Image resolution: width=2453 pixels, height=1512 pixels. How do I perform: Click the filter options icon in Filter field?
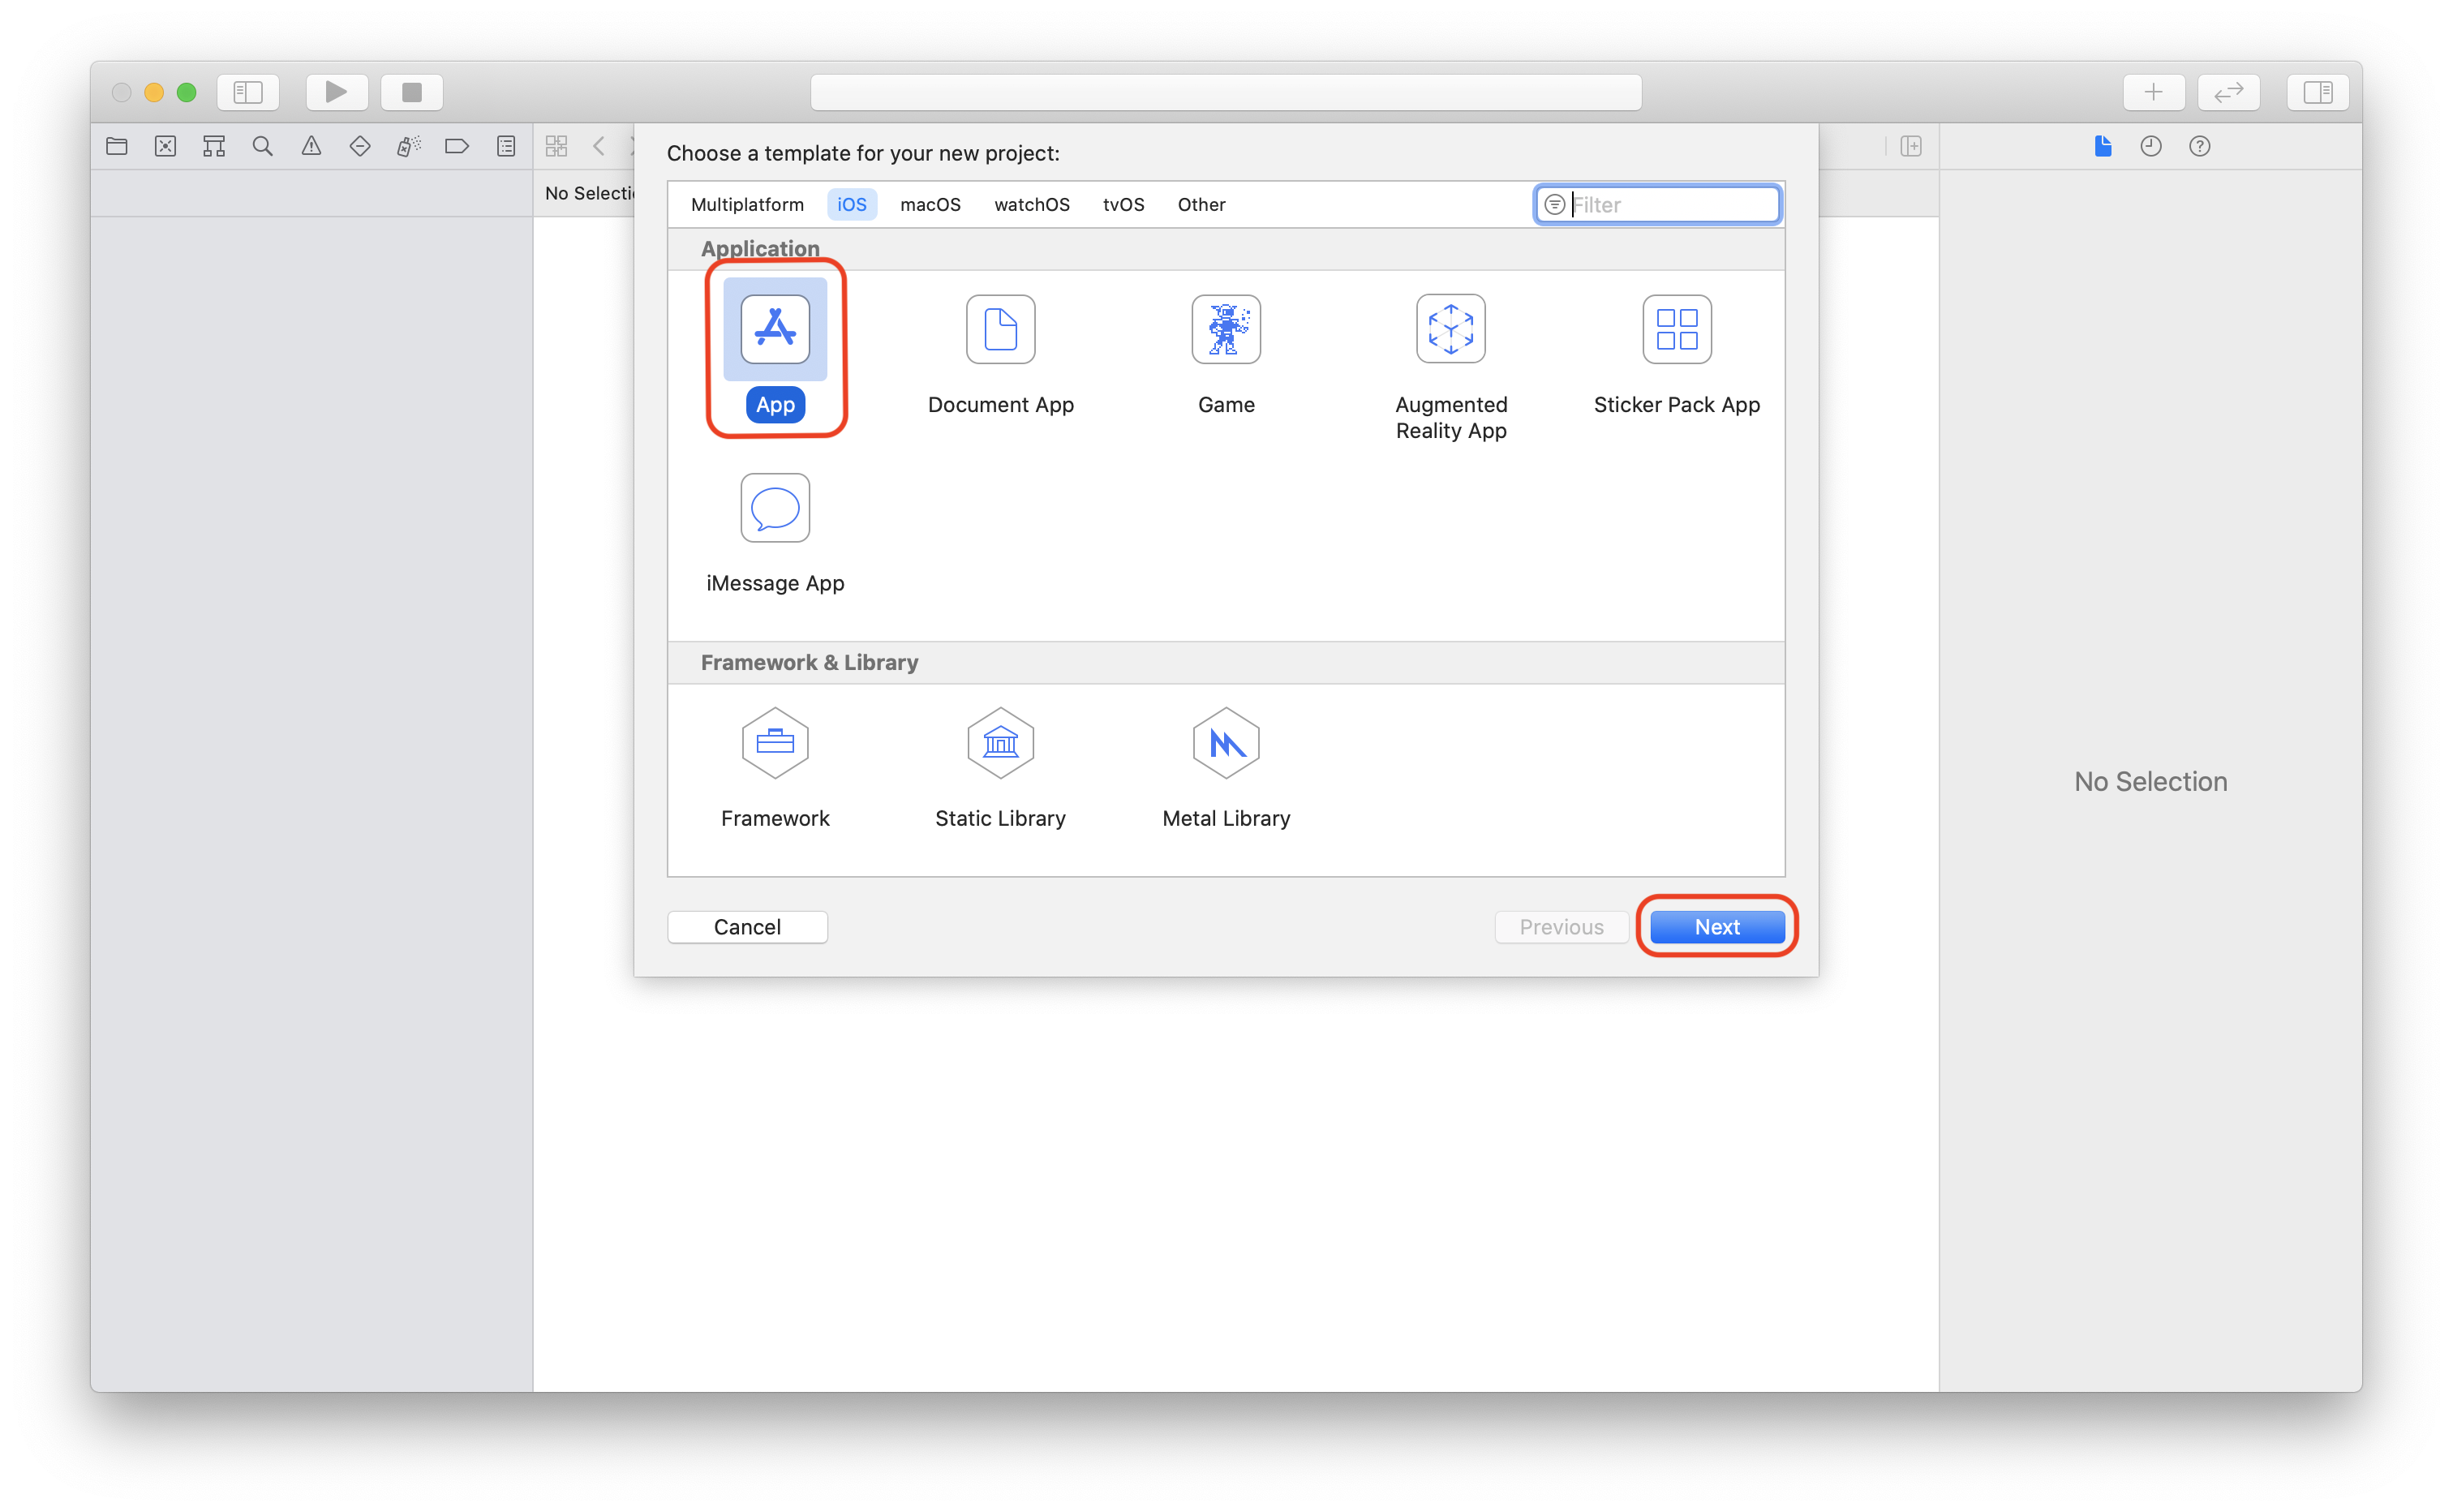pos(1554,204)
